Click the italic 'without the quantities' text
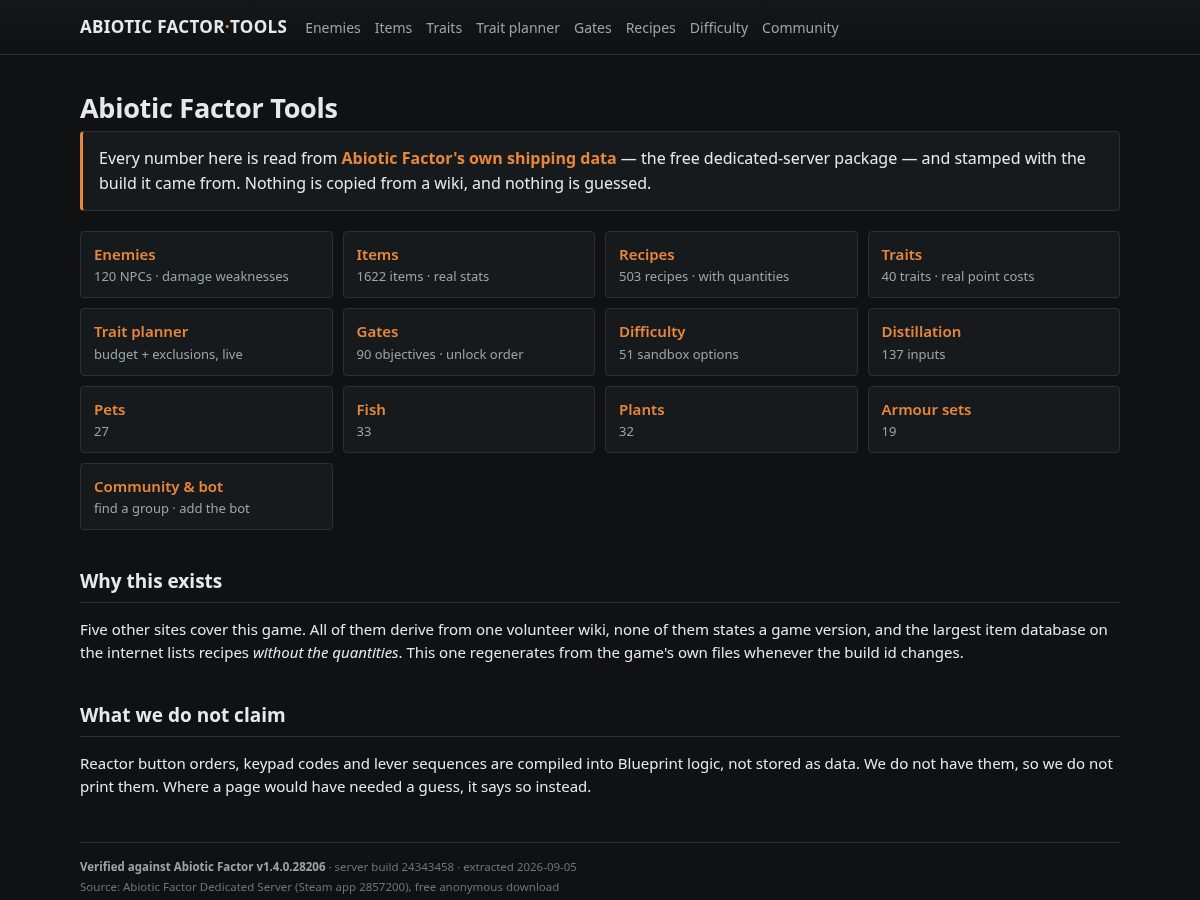Screen dimensions: 1200x900 point(326,653)
